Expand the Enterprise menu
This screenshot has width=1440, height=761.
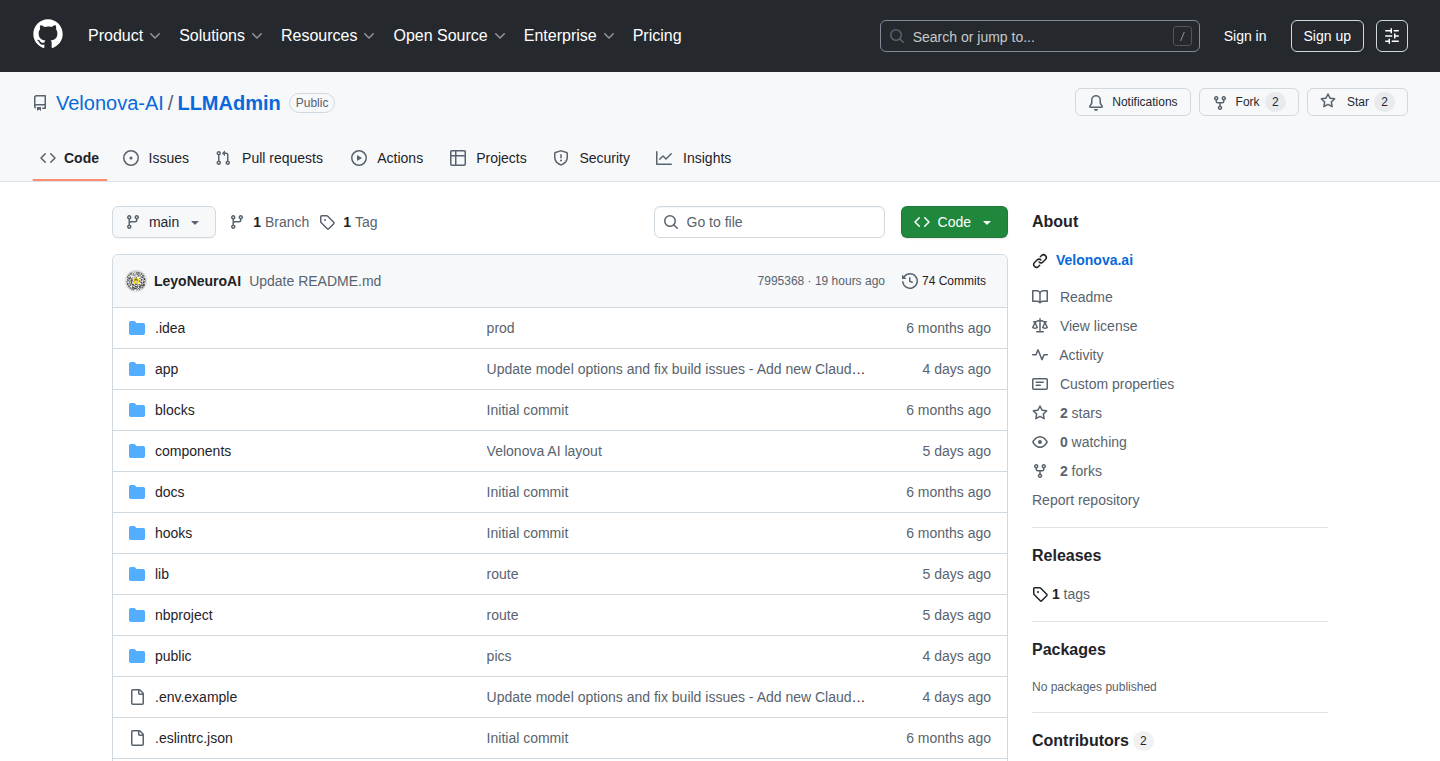pos(569,36)
